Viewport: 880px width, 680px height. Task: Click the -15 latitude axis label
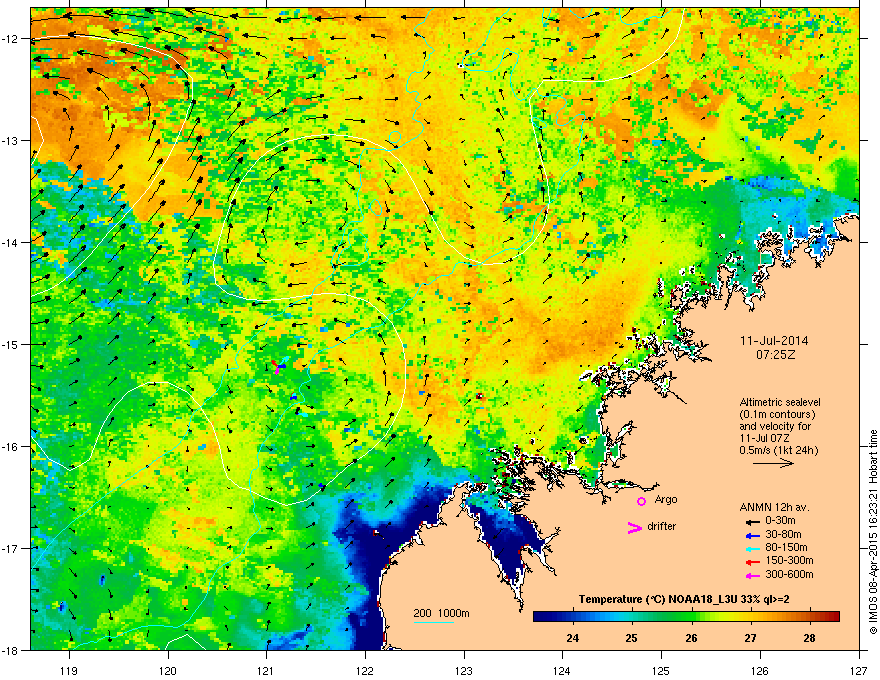(11, 344)
